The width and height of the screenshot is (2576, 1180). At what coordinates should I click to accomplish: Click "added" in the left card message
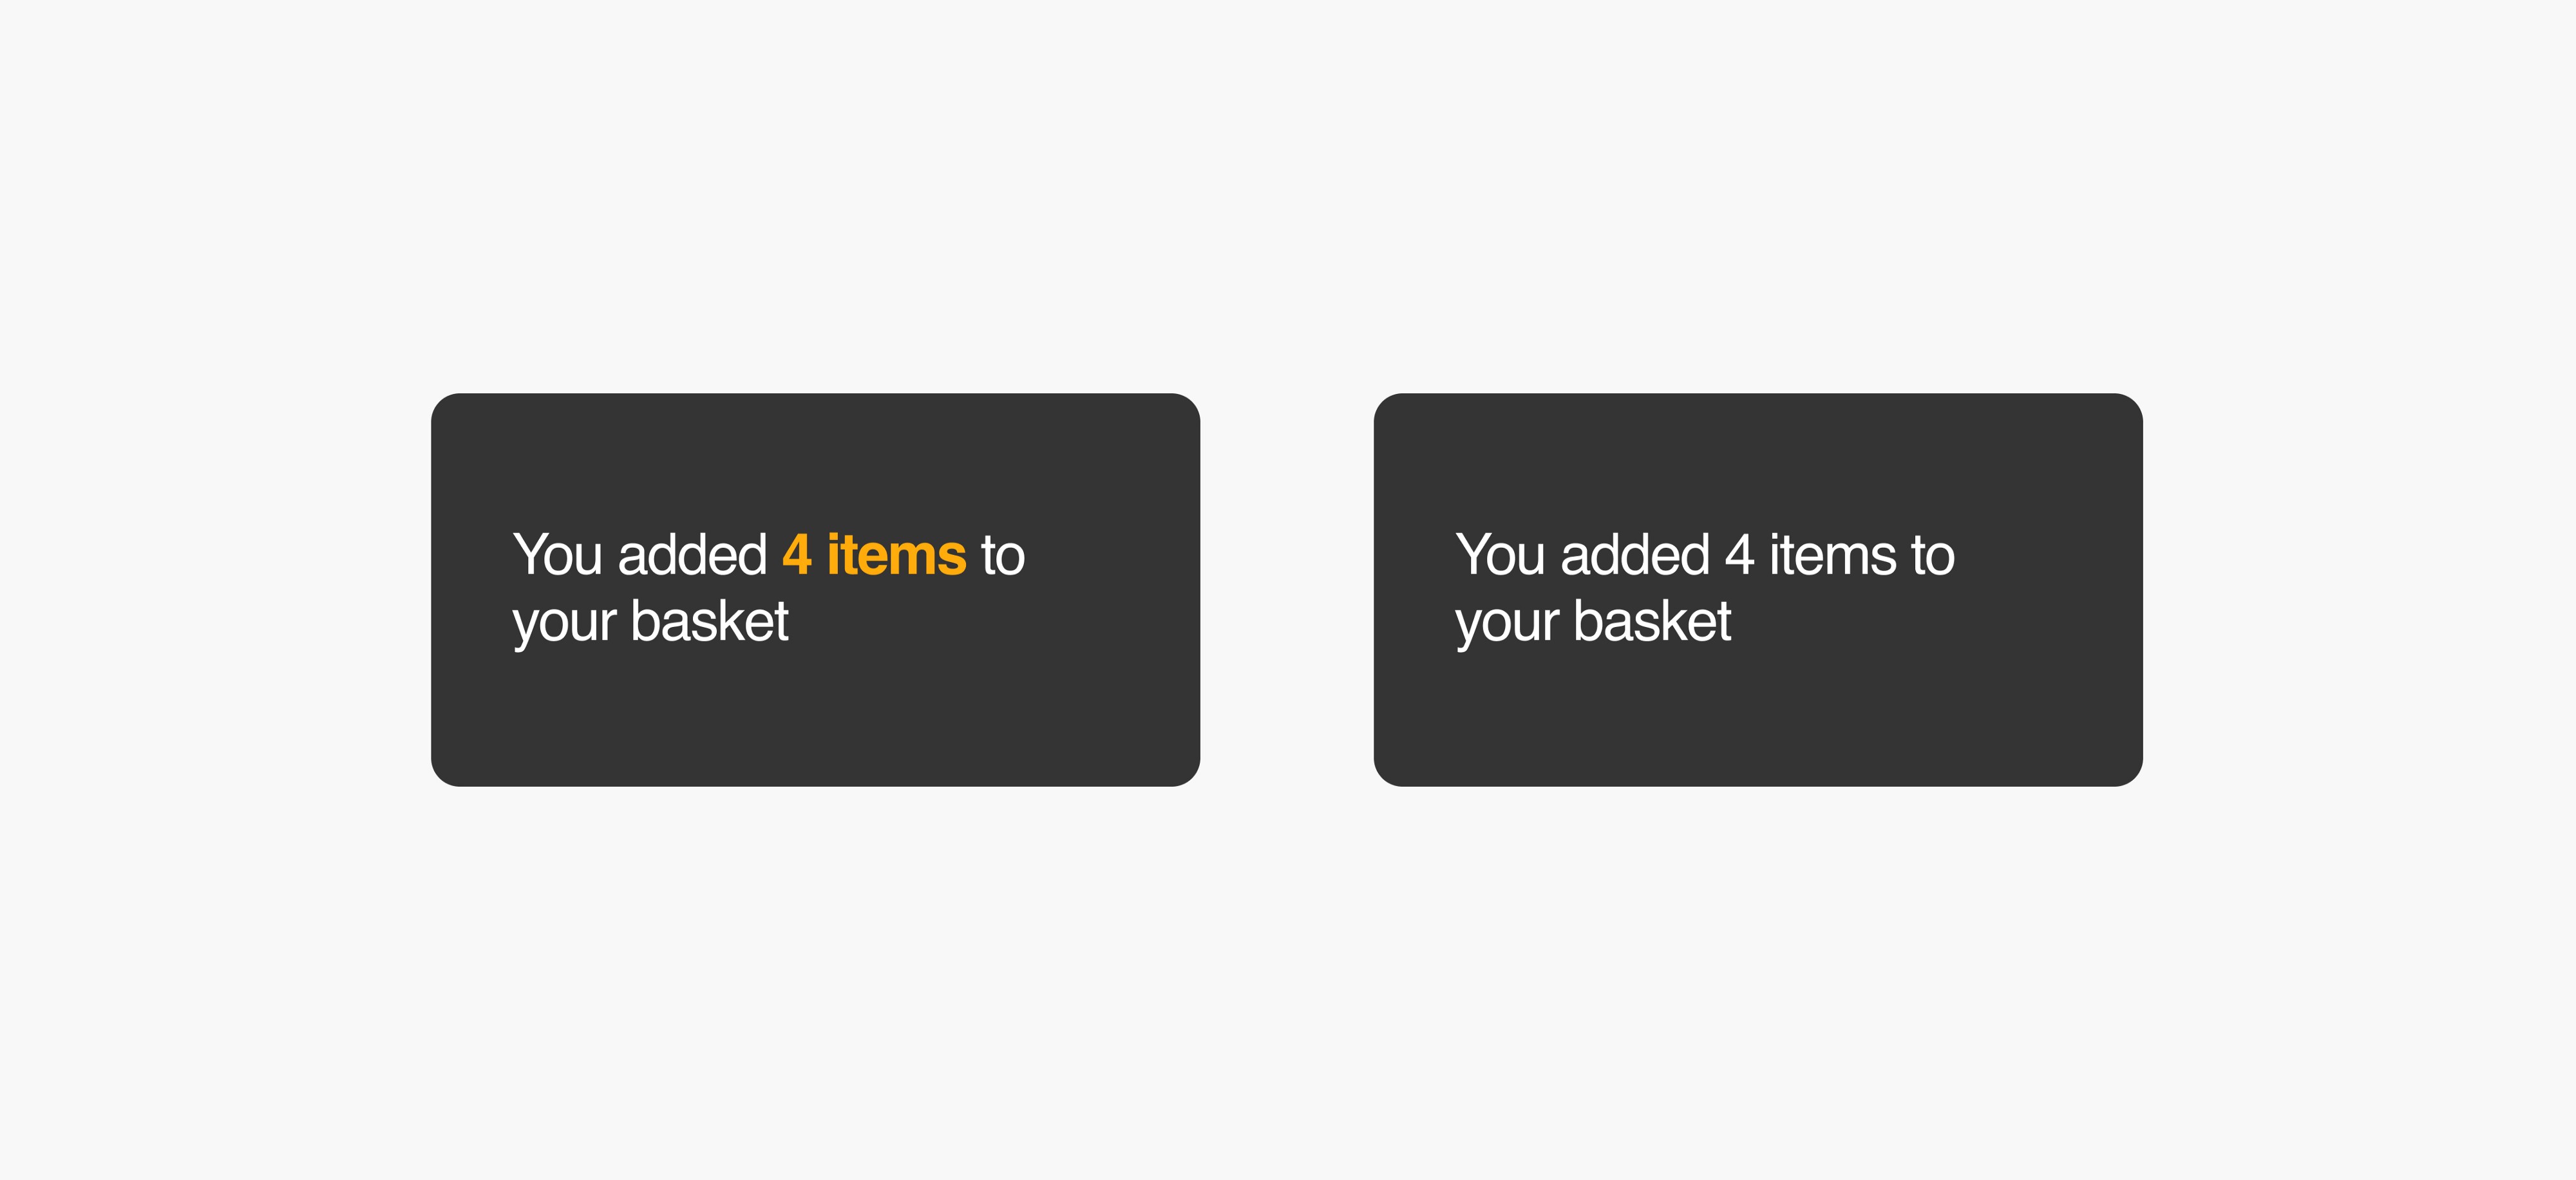[x=692, y=555]
